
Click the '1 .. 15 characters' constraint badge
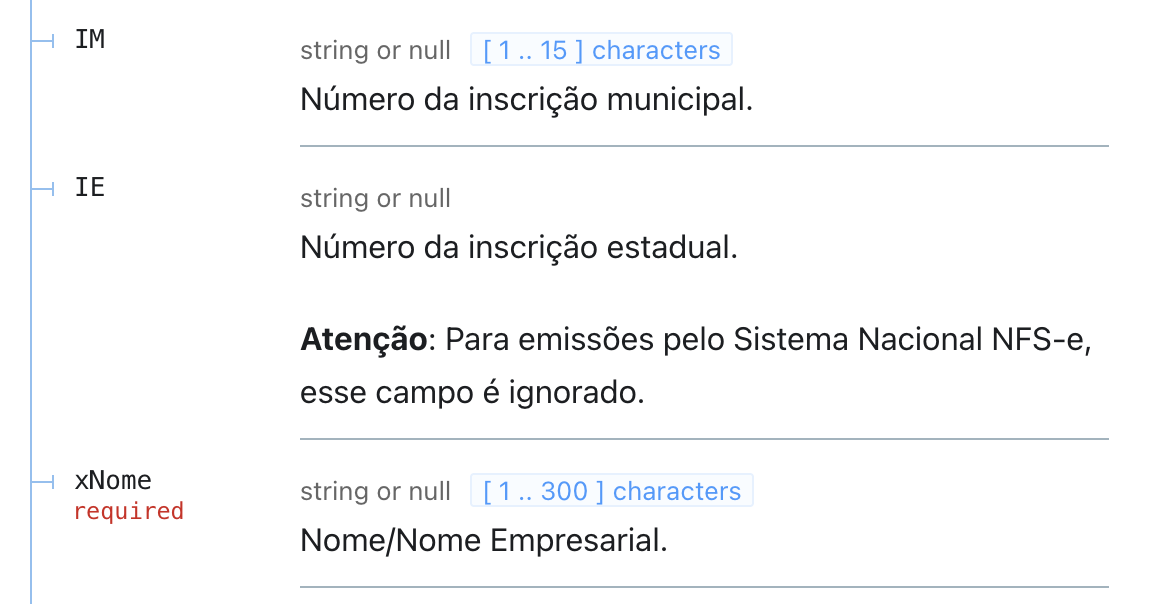601,50
